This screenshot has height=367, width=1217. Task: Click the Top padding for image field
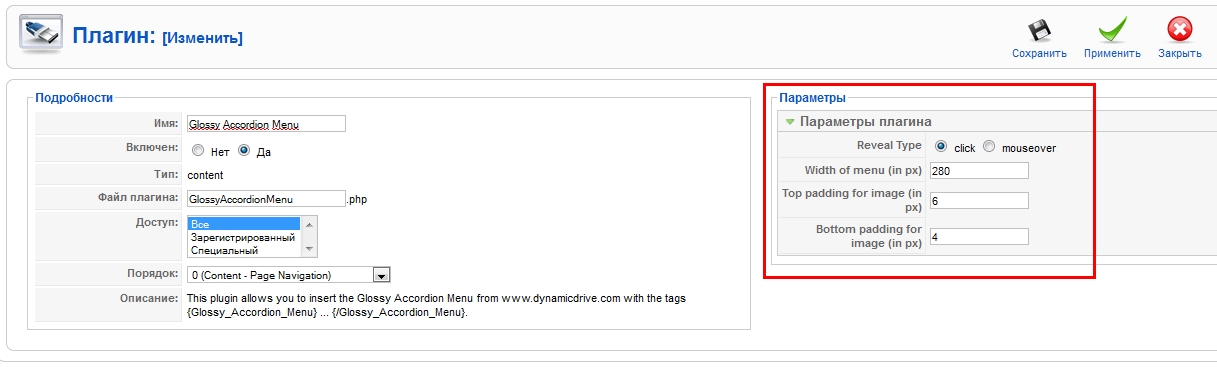click(979, 201)
